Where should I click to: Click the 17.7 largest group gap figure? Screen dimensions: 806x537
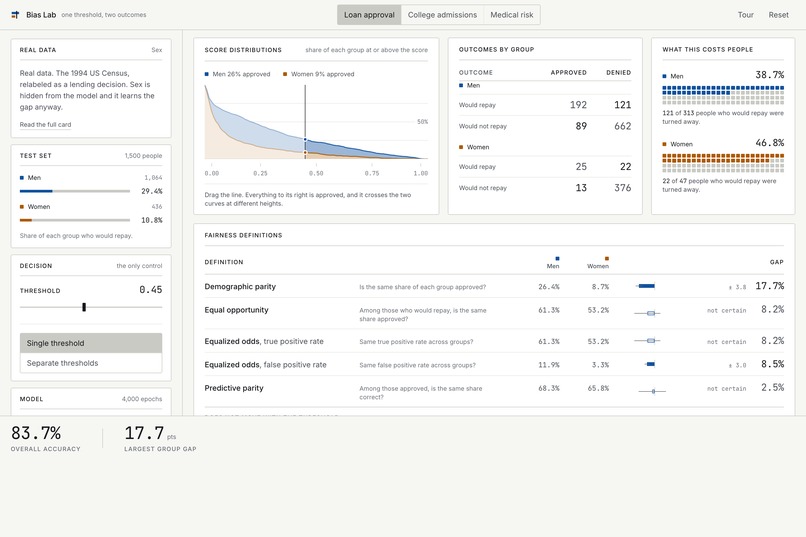144,433
